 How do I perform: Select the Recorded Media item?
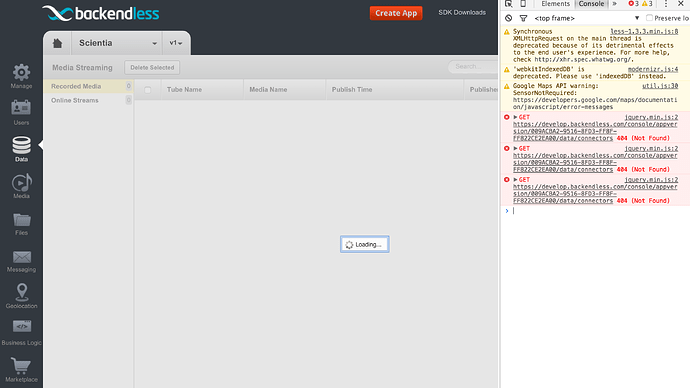[x=88, y=86]
